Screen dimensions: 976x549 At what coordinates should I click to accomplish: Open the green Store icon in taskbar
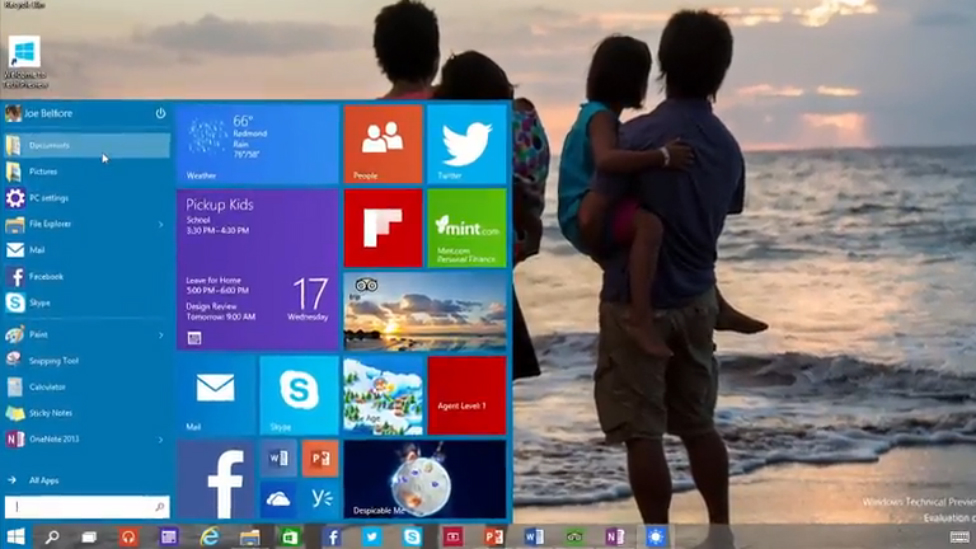290,537
